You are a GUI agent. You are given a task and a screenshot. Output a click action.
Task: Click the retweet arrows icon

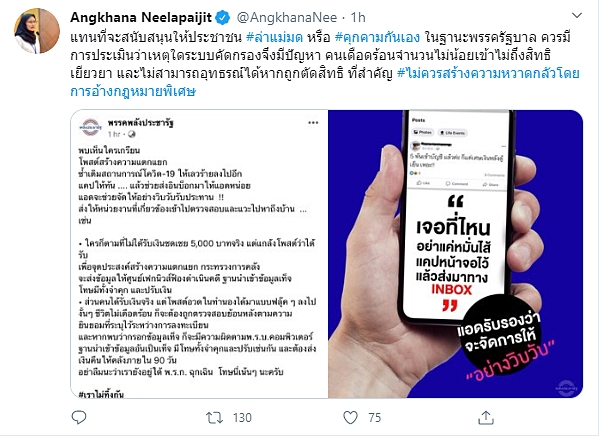[x=214, y=418]
